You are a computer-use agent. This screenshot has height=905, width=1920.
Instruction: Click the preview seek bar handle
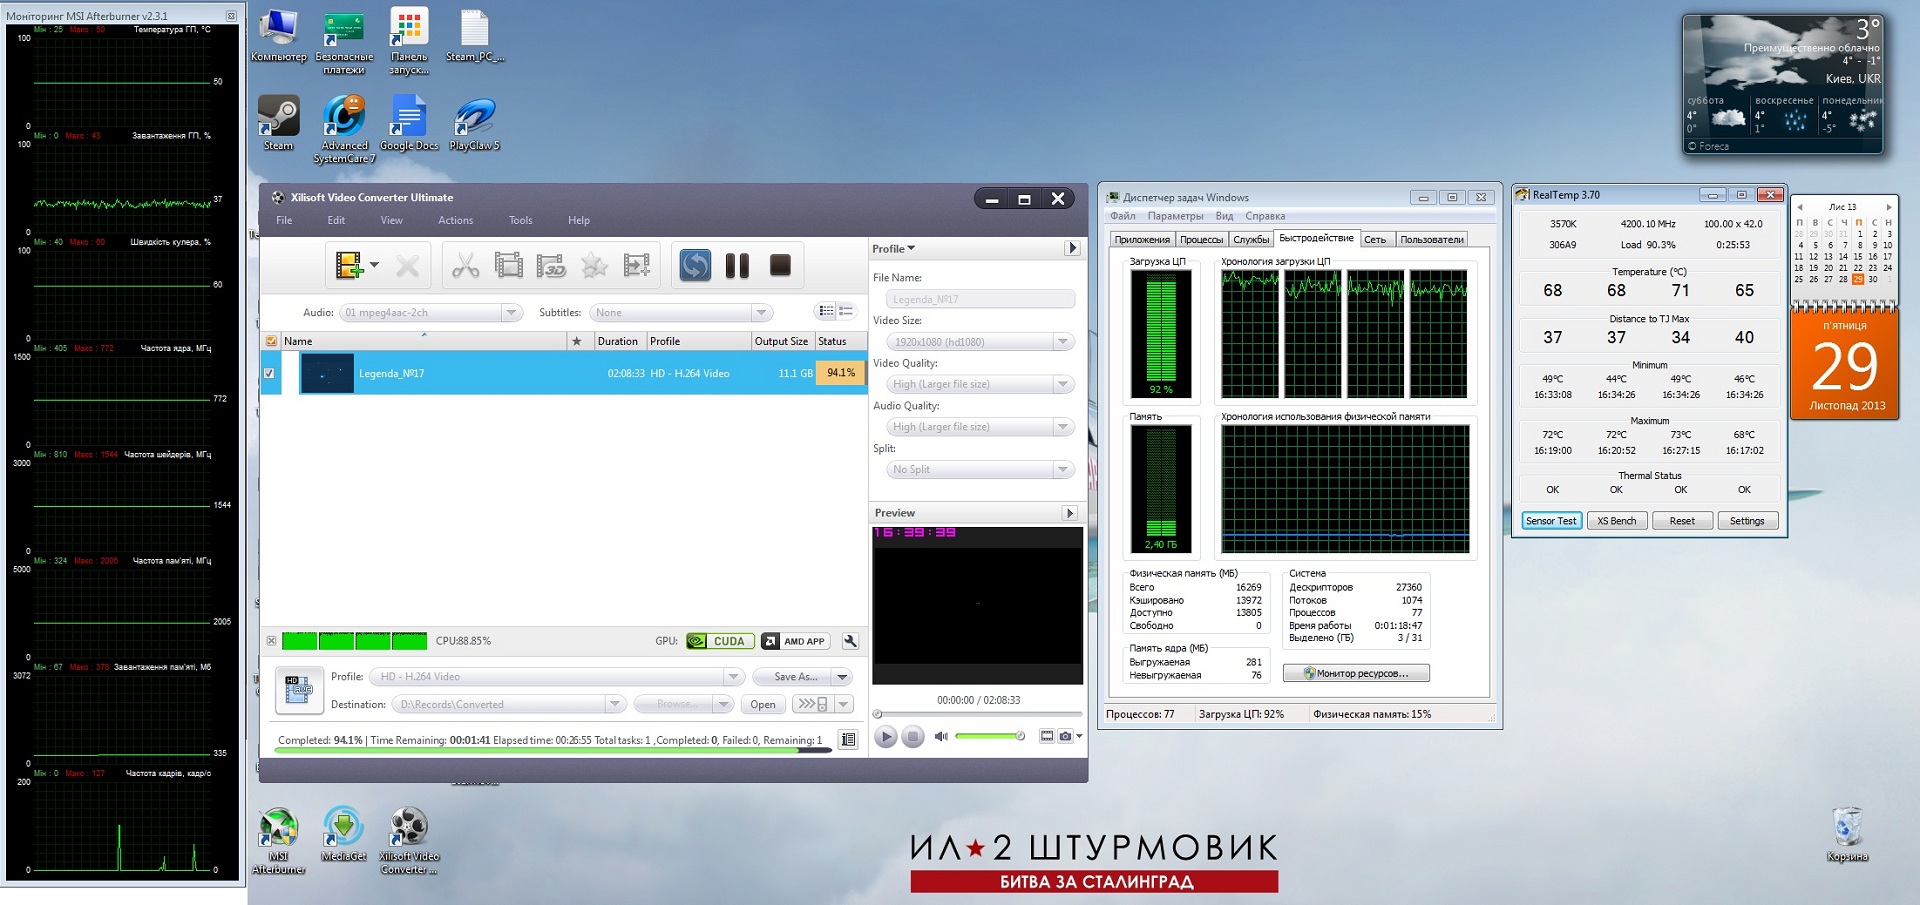[878, 714]
